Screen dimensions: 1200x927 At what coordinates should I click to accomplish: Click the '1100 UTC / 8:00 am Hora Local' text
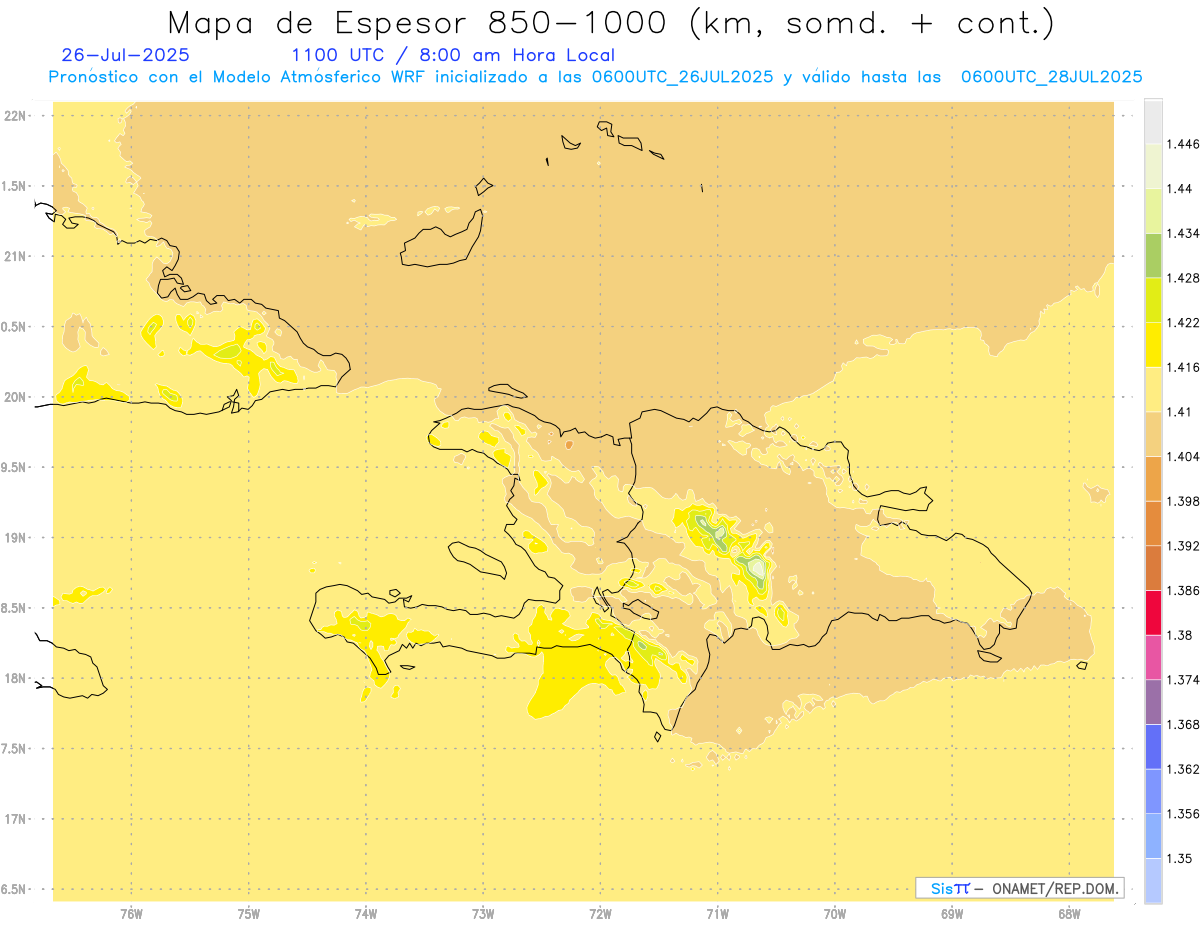click(x=453, y=55)
